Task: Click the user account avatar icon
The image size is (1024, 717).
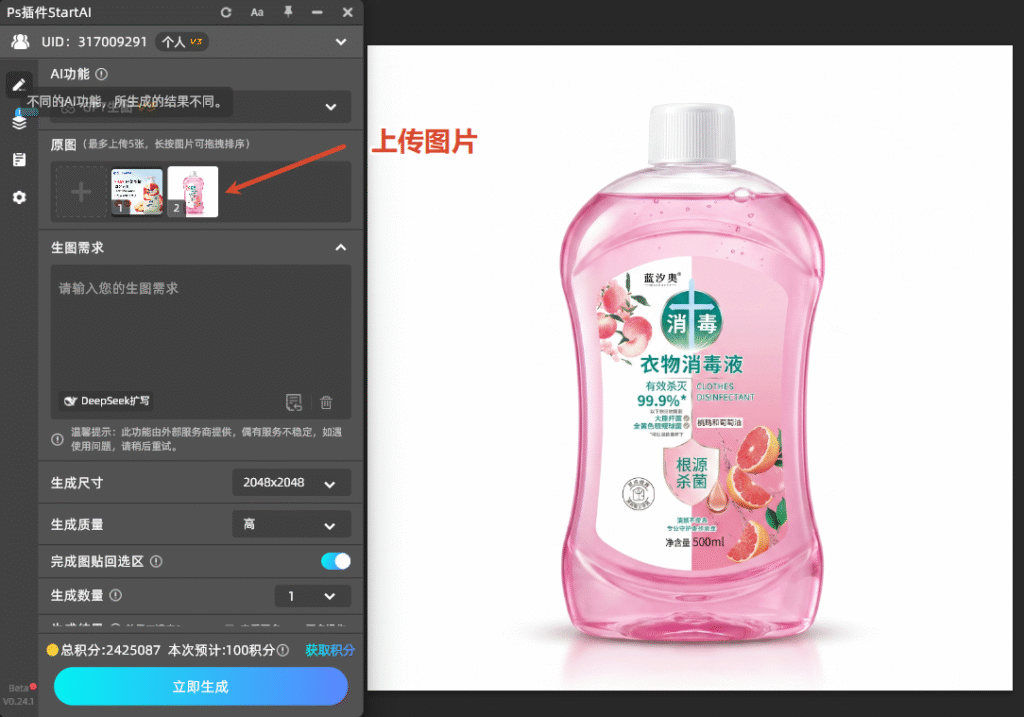Action: [20, 42]
